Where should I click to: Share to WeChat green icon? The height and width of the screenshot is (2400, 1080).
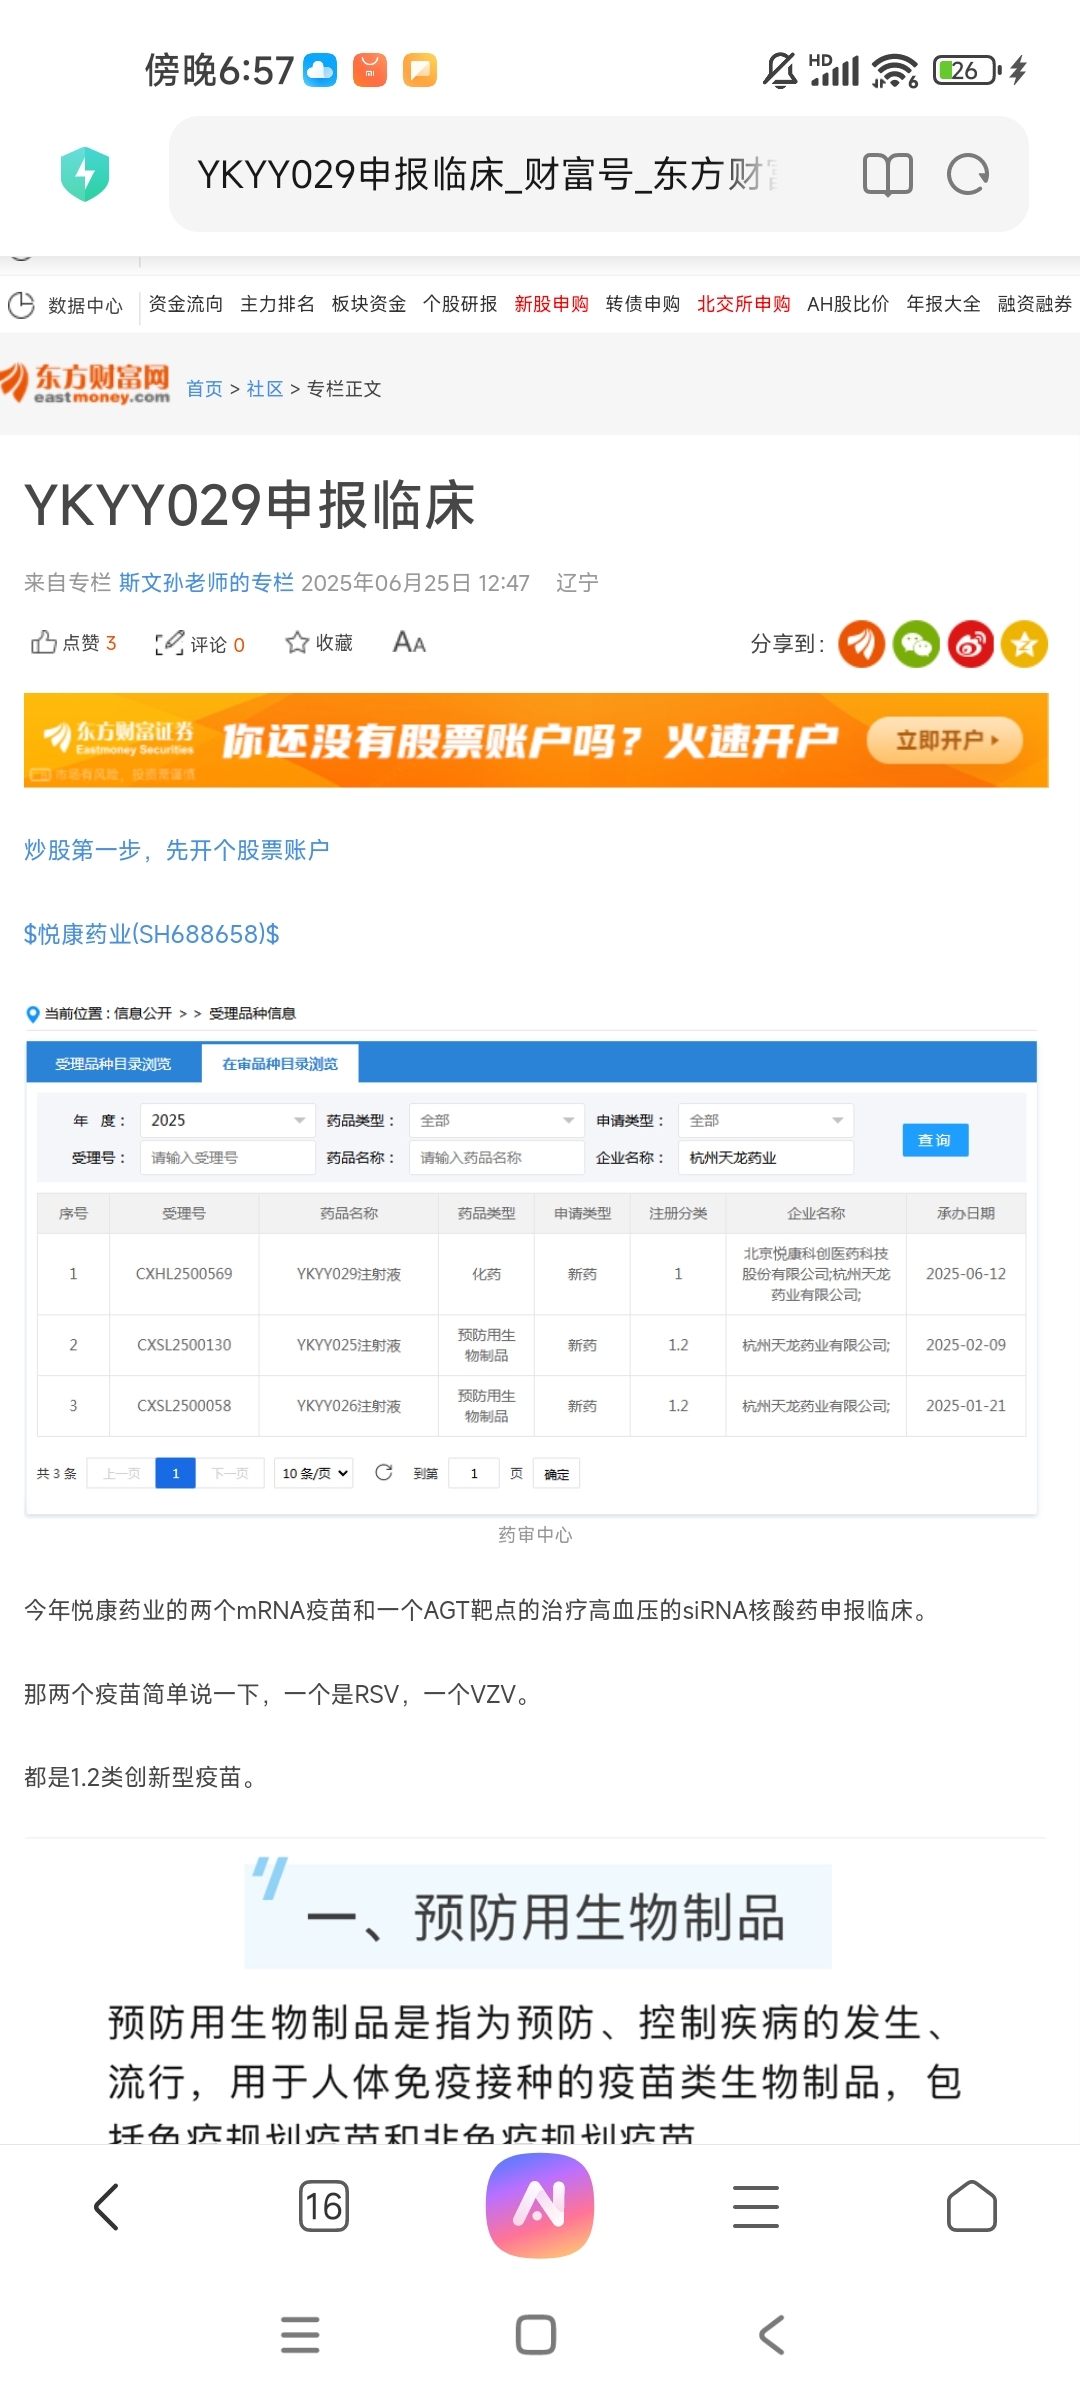click(x=916, y=644)
